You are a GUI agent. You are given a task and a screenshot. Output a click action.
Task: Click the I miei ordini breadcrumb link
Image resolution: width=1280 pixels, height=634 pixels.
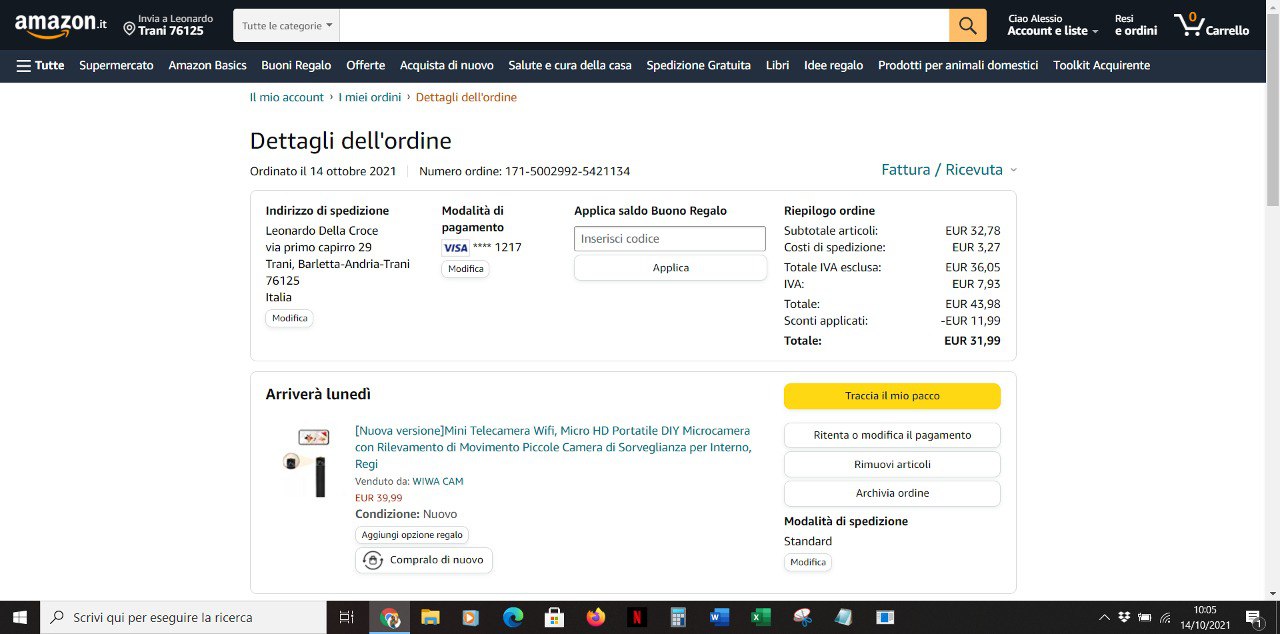coord(369,97)
